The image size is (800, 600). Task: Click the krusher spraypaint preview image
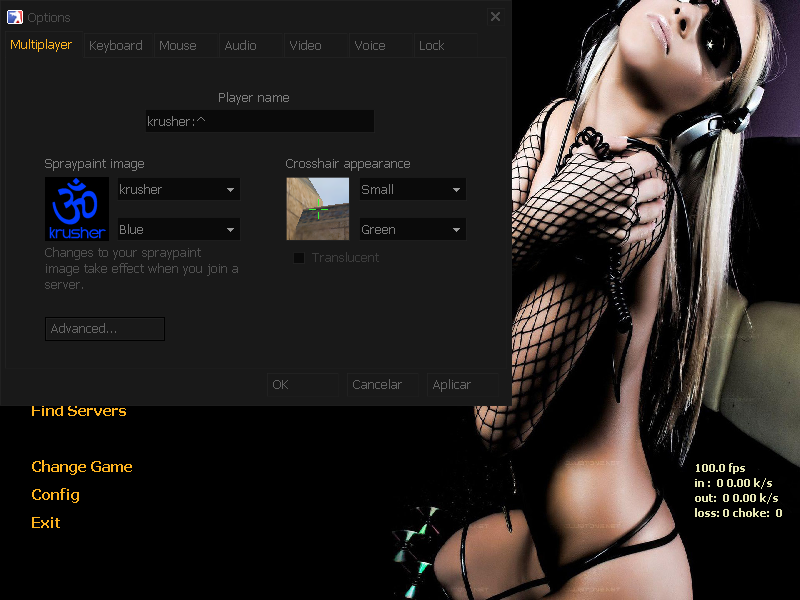click(x=77, y=209)
